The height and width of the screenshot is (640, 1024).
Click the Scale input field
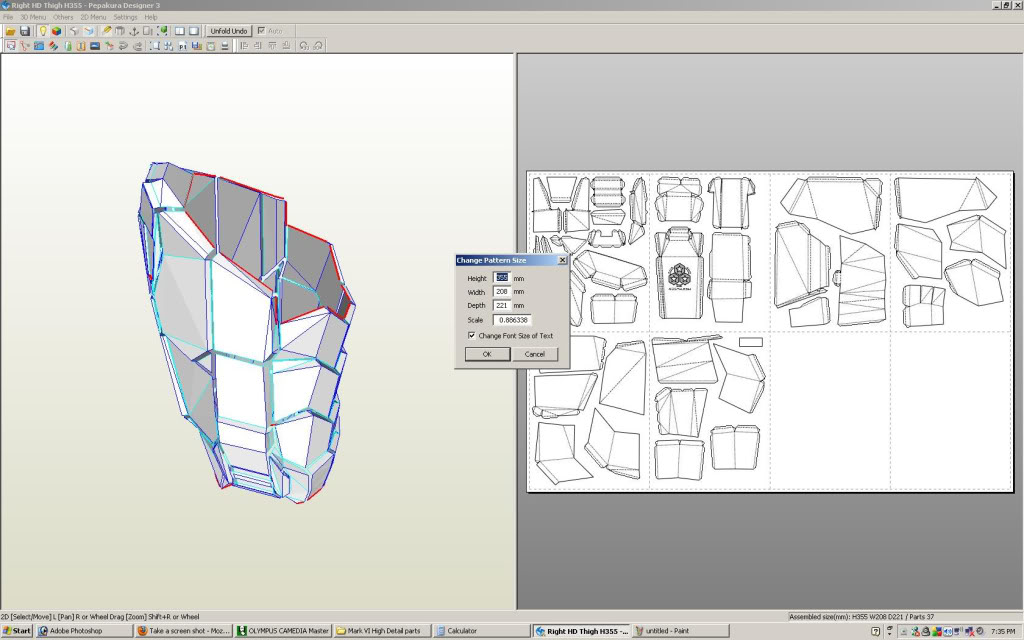pos(512,320)
